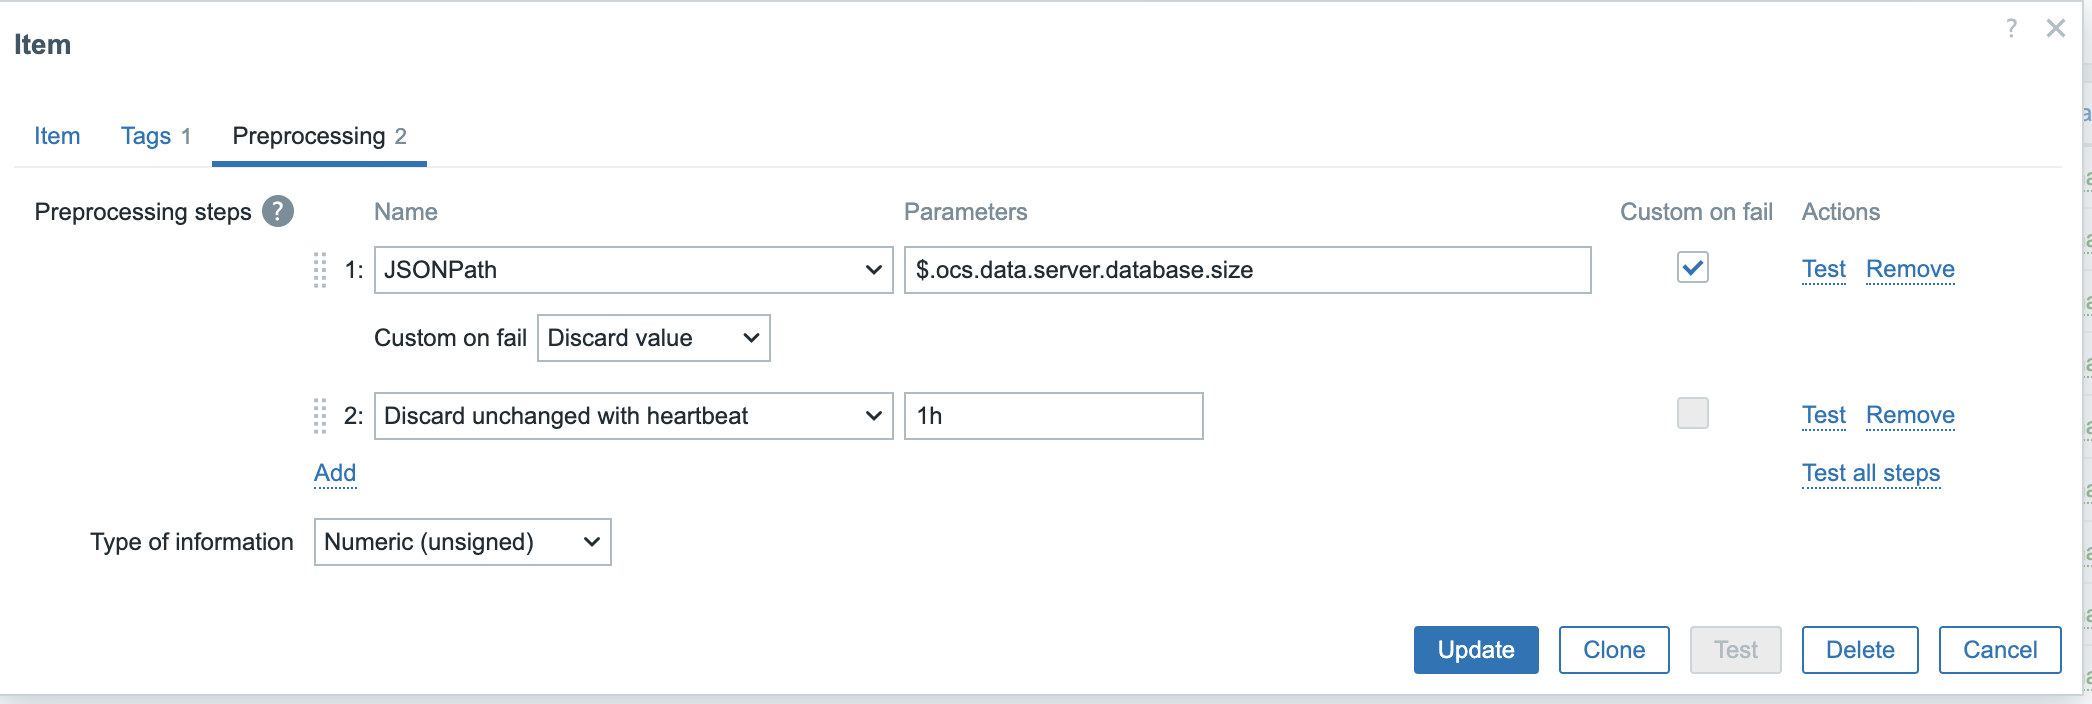Change the Type of information dropdown
The height and width of the screenshot is (704, 2092).
coord(462,542)
